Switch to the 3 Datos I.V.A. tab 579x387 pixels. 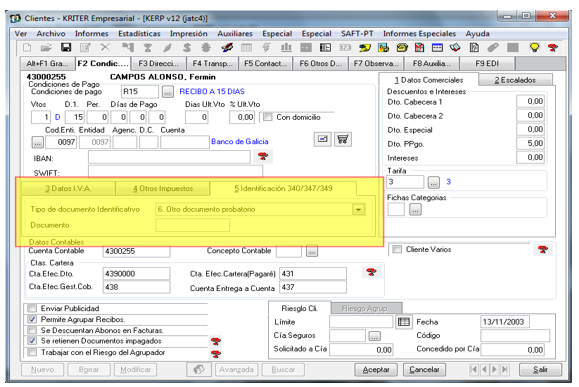(x=68, y=188)
